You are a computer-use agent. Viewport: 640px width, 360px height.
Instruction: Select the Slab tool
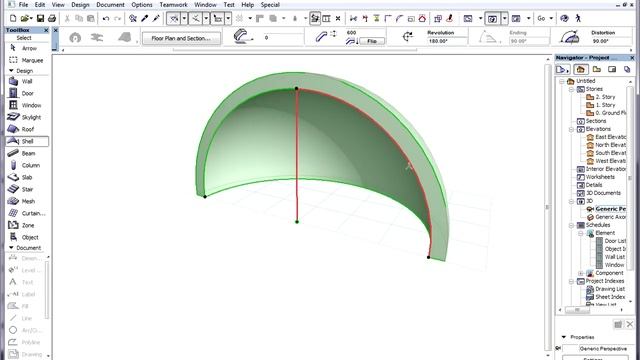[x=27, y=177]
